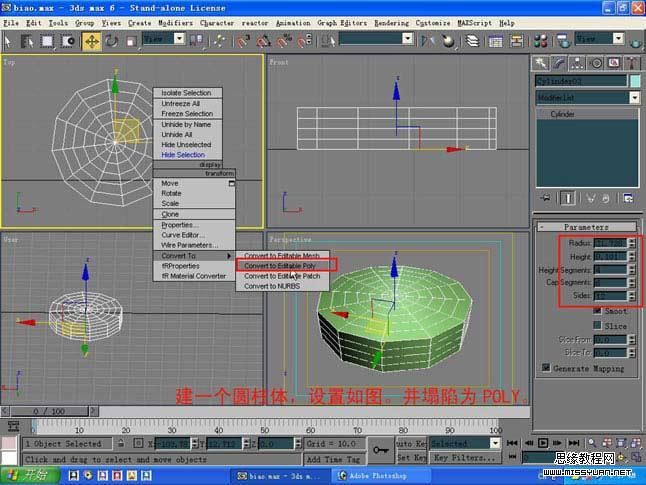Toggle Angle Snap magnet
The image size is (646, 485).
(x=264, y=41)
